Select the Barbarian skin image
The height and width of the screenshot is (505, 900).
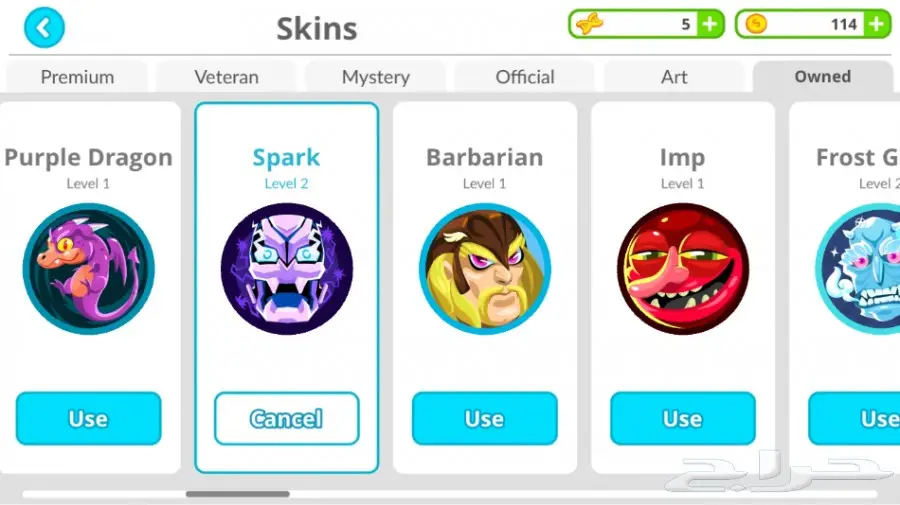(484, 269)
